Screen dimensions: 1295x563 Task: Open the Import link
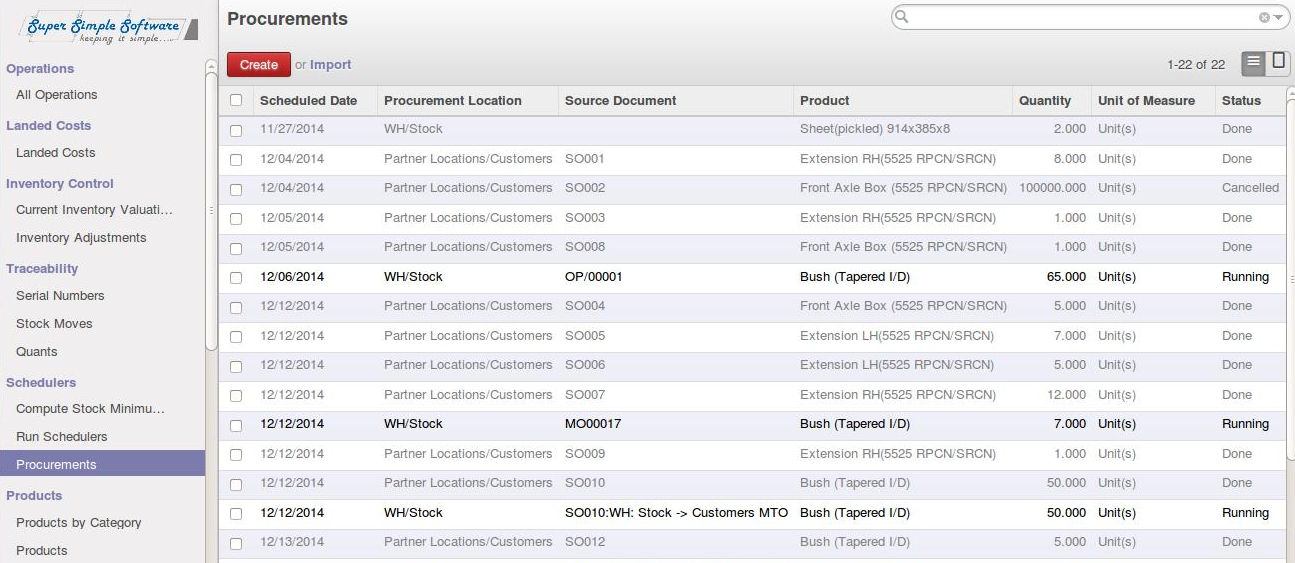click(x=330, y=65)
